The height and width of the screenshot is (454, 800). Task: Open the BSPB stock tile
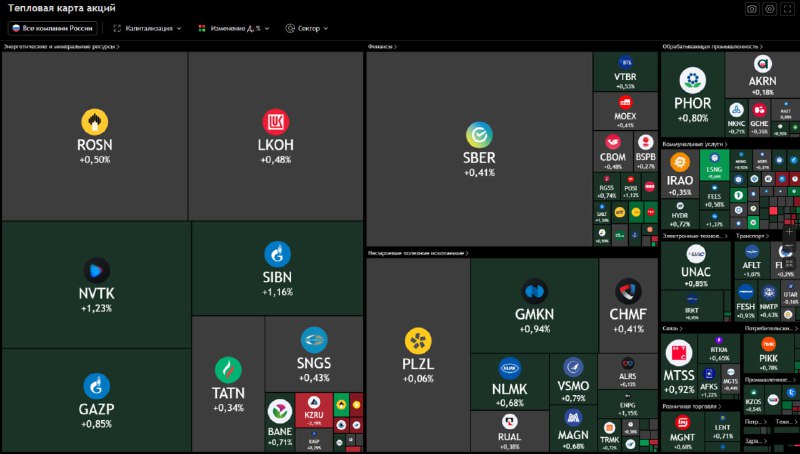[645, 152]
